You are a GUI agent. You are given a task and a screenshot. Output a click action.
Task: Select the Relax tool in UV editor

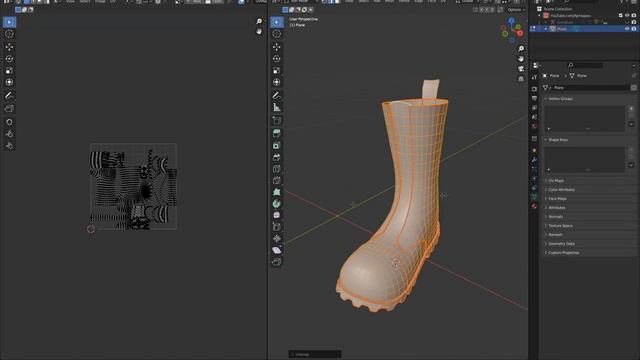pyautogui.click(x=9, y=134)
